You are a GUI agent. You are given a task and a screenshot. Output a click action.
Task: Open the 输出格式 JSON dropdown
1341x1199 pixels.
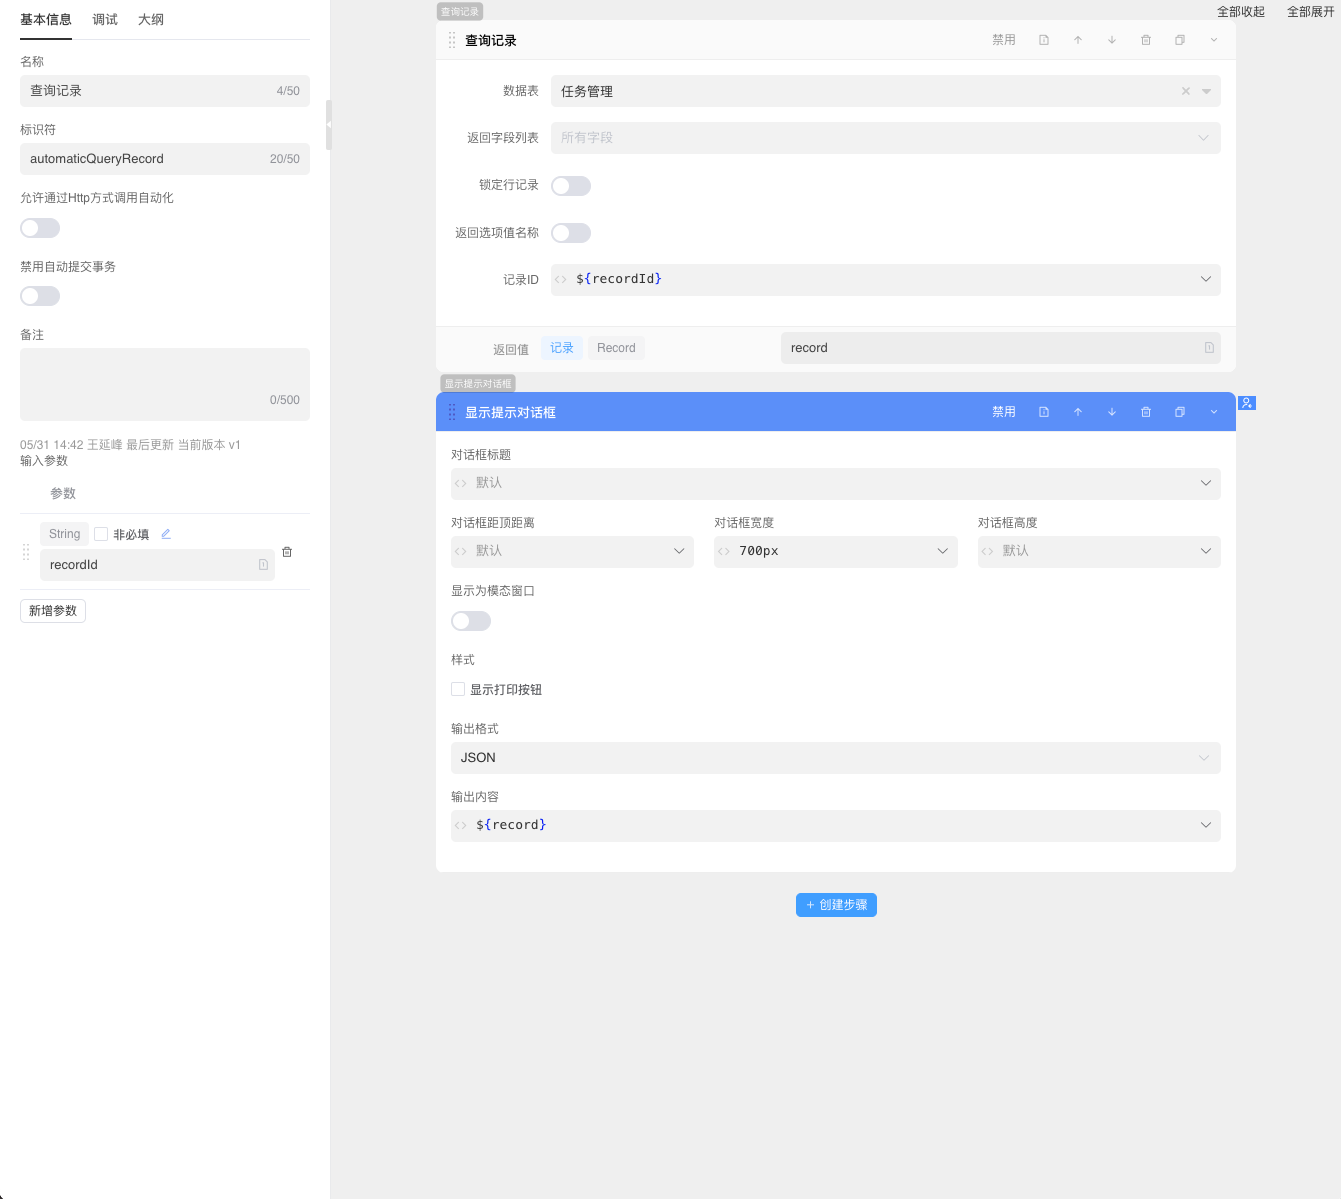(x=835, y=758)
